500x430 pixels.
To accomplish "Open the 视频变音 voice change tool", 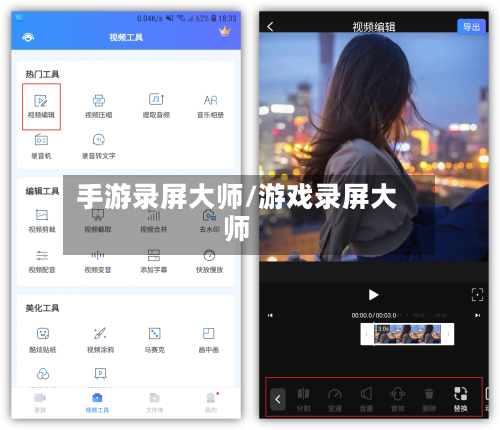I will [98, 262].
